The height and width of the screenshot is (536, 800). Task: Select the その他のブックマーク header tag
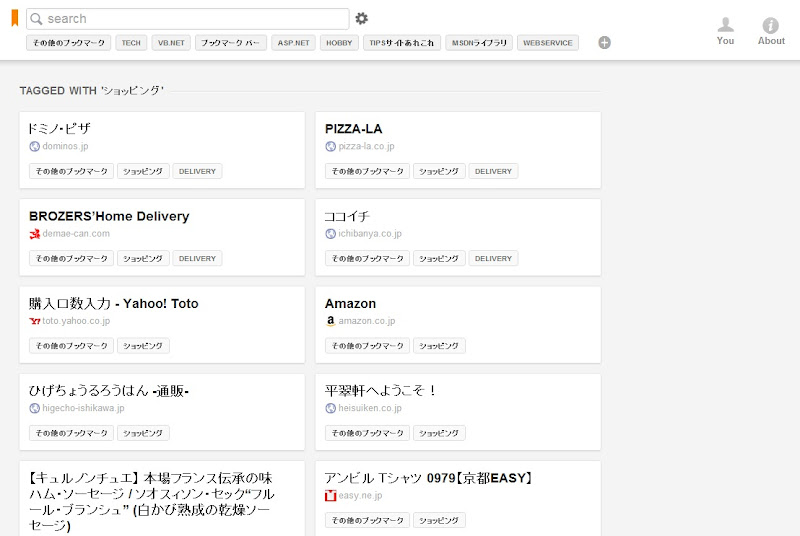tap(68, 43)
